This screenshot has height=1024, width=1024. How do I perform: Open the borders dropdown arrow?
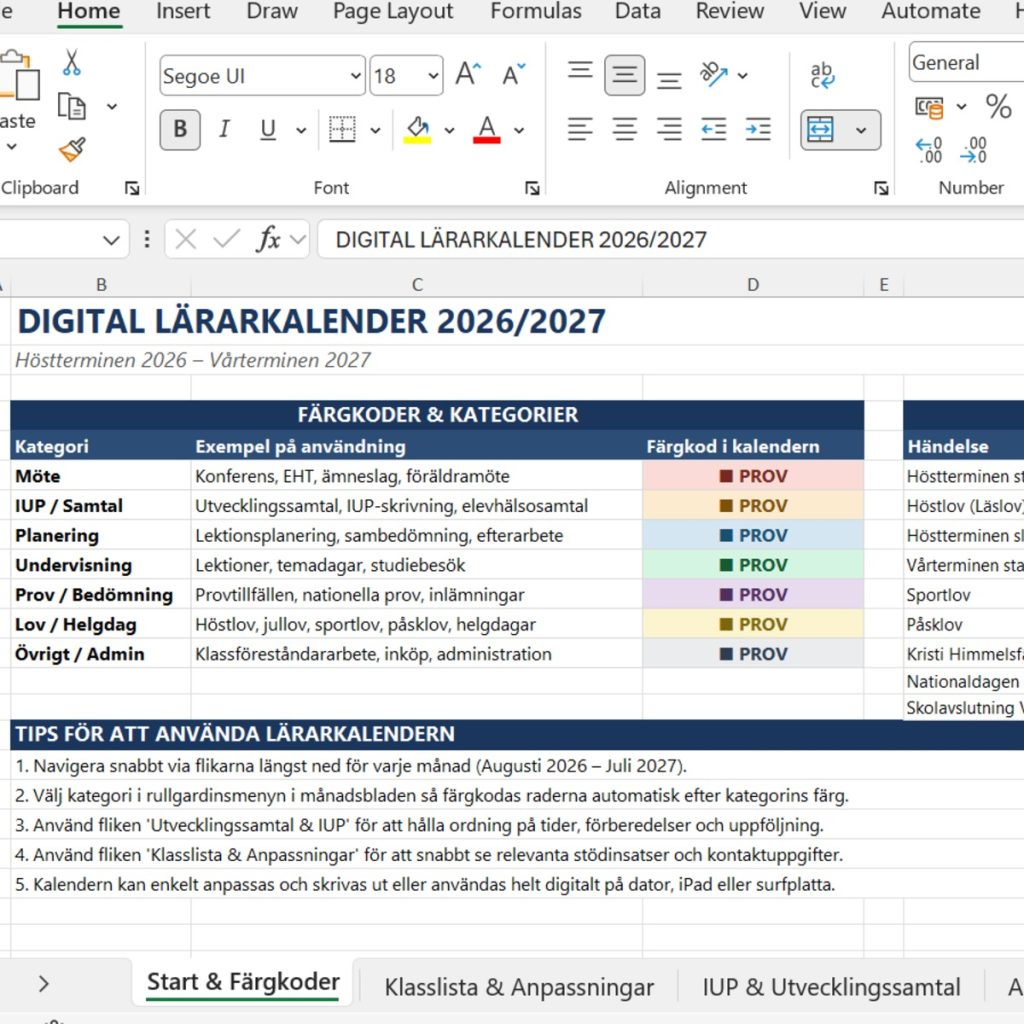click(x=376, y=130)
